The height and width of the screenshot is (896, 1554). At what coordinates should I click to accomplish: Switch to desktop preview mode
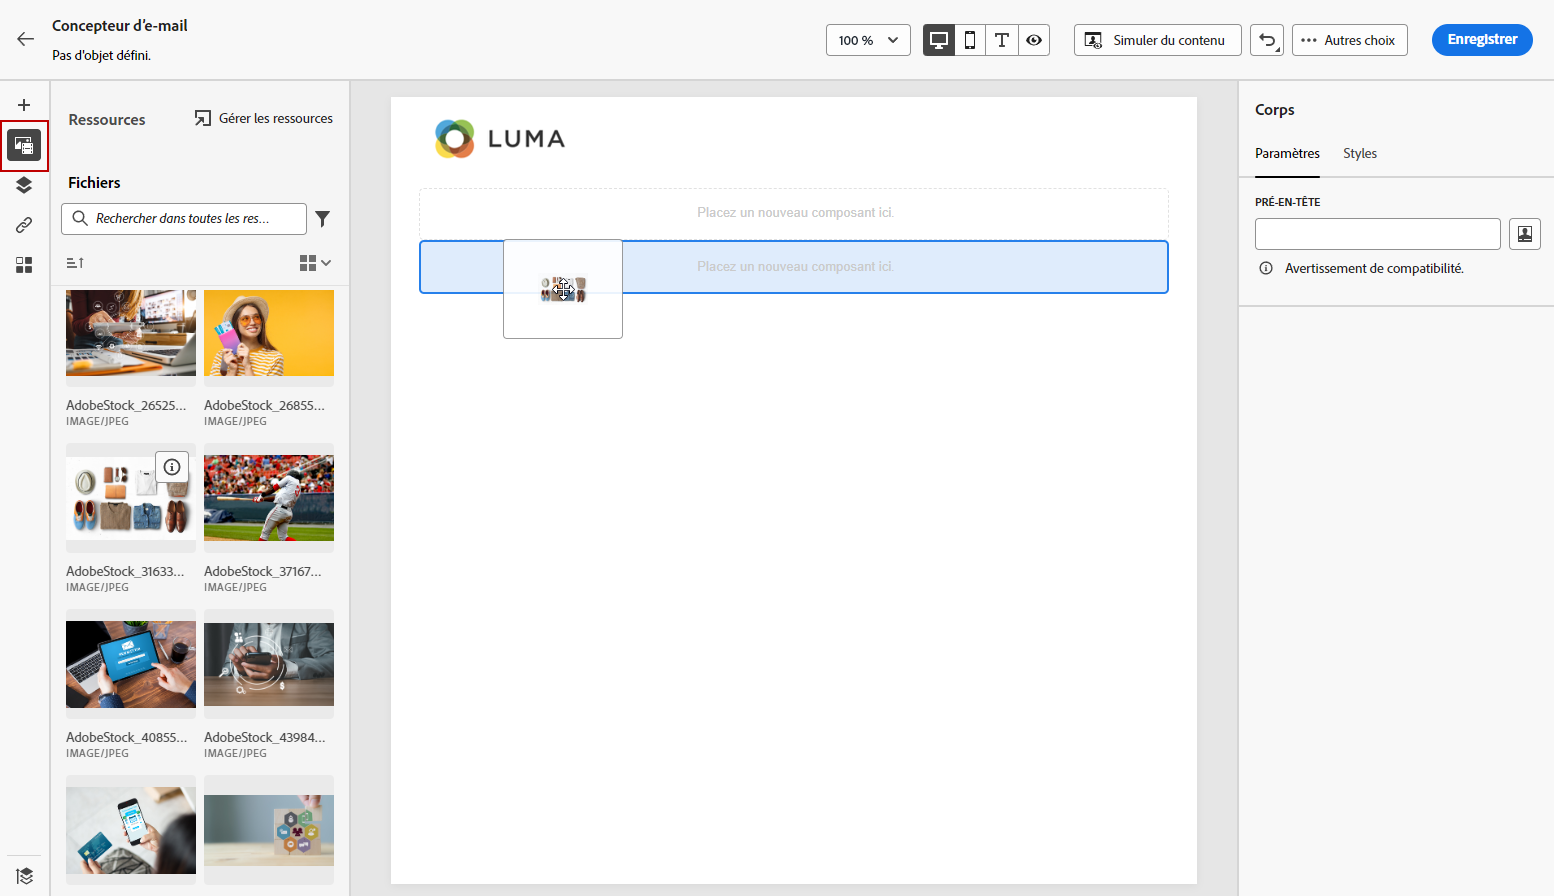[938, 40]
